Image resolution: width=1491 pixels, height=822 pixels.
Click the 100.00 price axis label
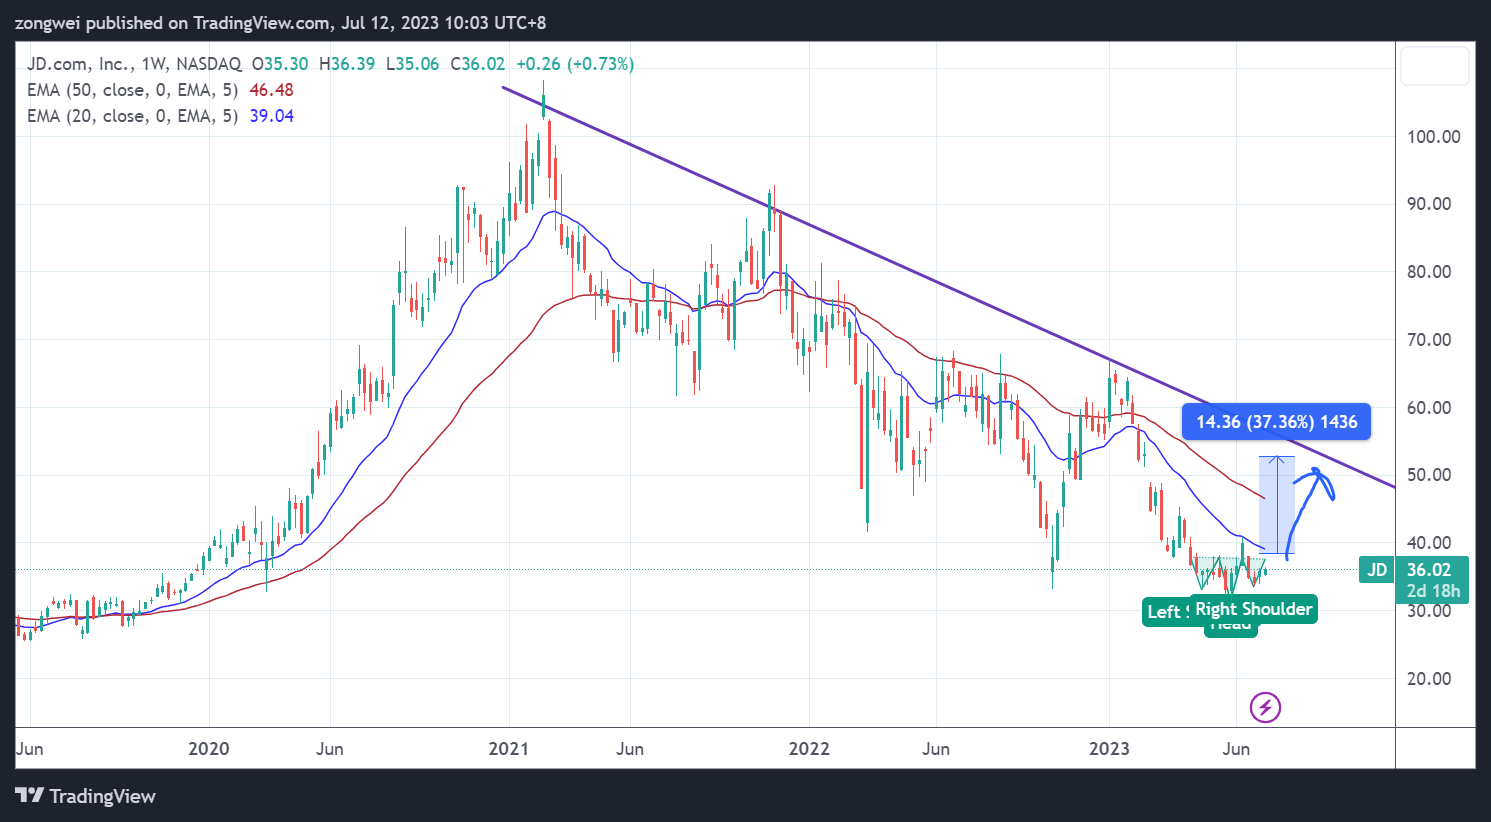pyautogui.click(x=1434, y=137)
